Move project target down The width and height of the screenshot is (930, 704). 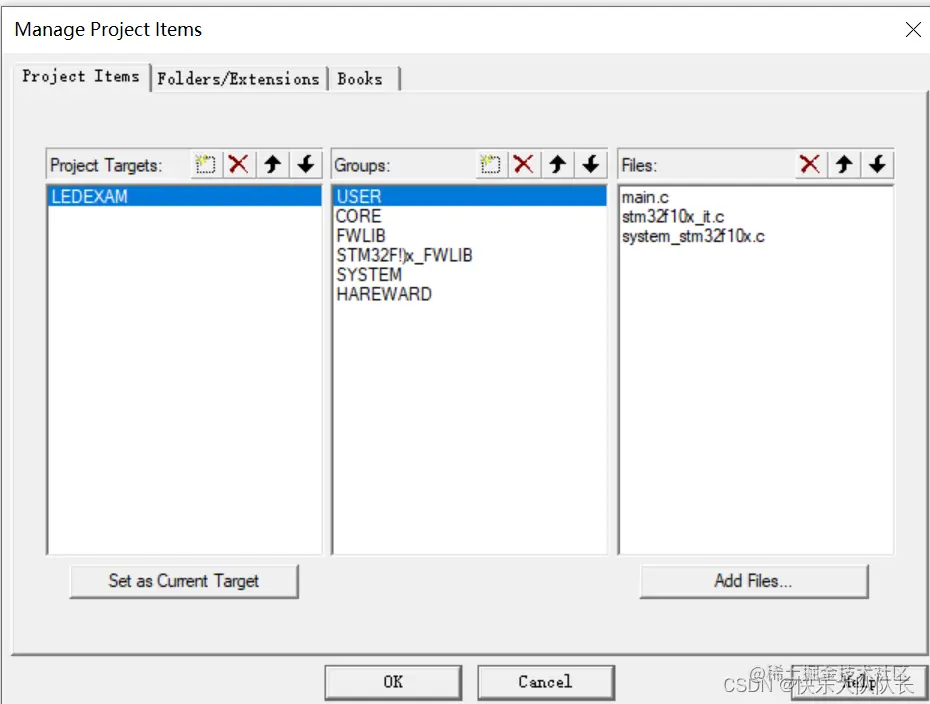tap(305, 164)
